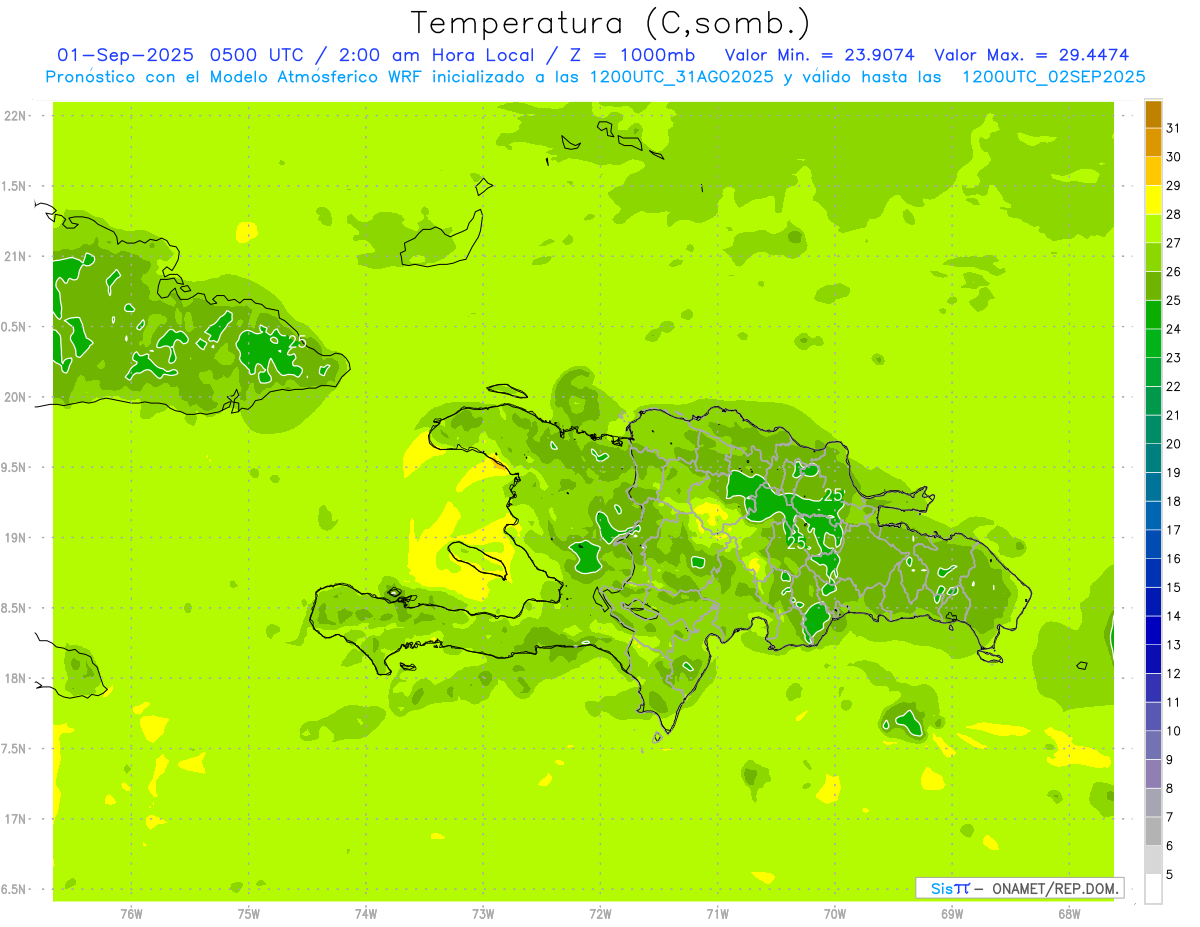Click the legend value label '12'
1200x927 pixels.
tap(1174, 674)
